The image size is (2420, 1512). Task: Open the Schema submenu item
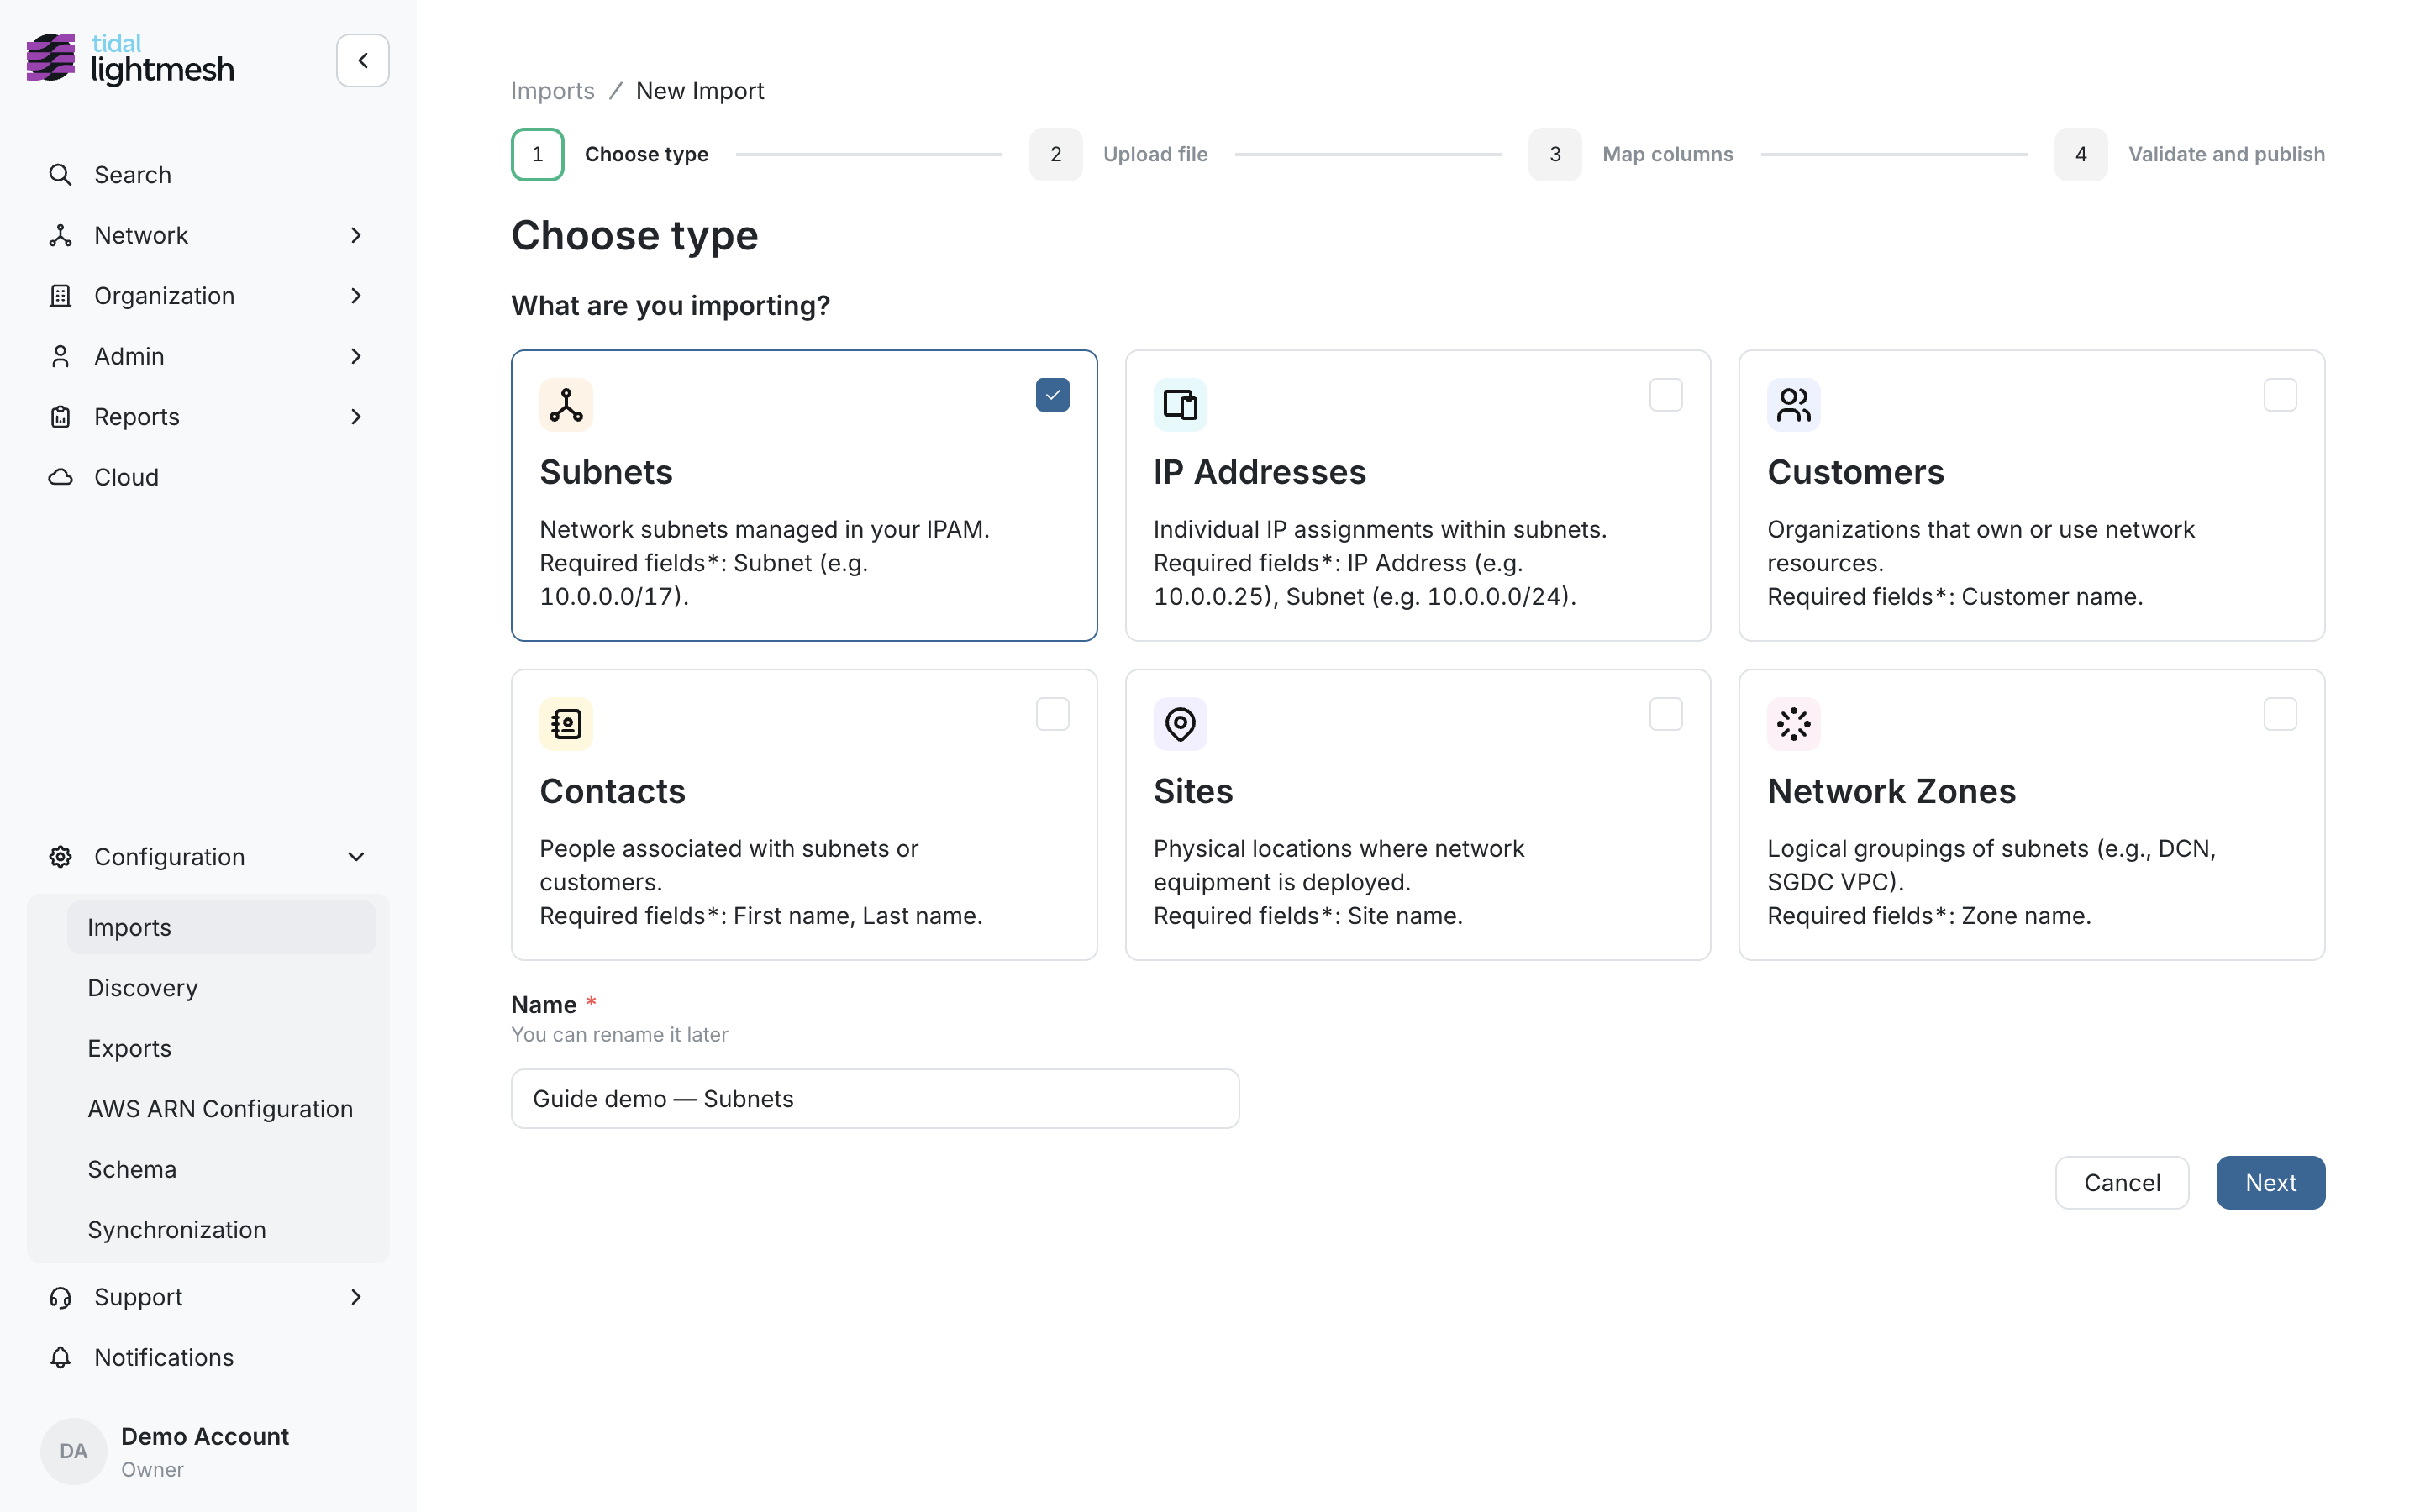(222, 1169)
